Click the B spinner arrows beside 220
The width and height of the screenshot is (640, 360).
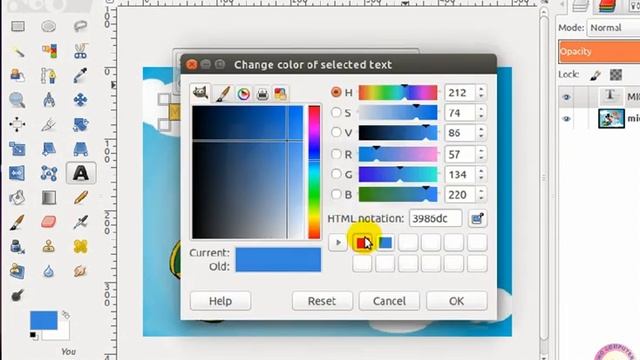(x=481, y=194)
